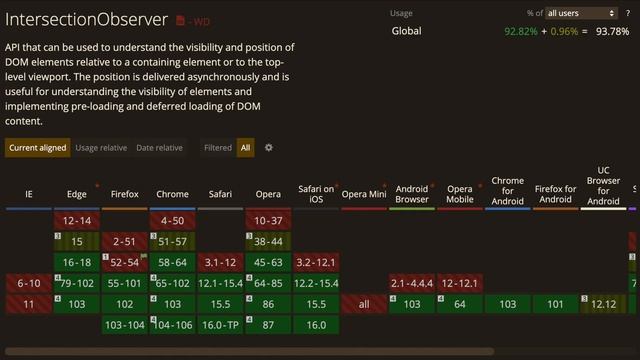
Task: Select the Edge 15 cell
Action: pyautogui.click(x=77, y=242)
